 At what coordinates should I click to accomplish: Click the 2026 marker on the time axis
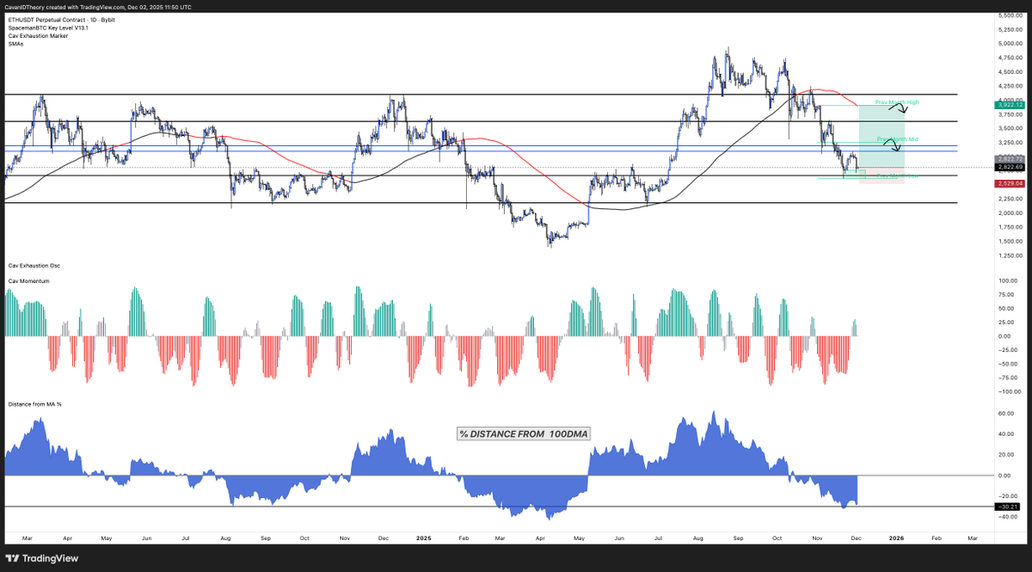(x=897, y=537)
